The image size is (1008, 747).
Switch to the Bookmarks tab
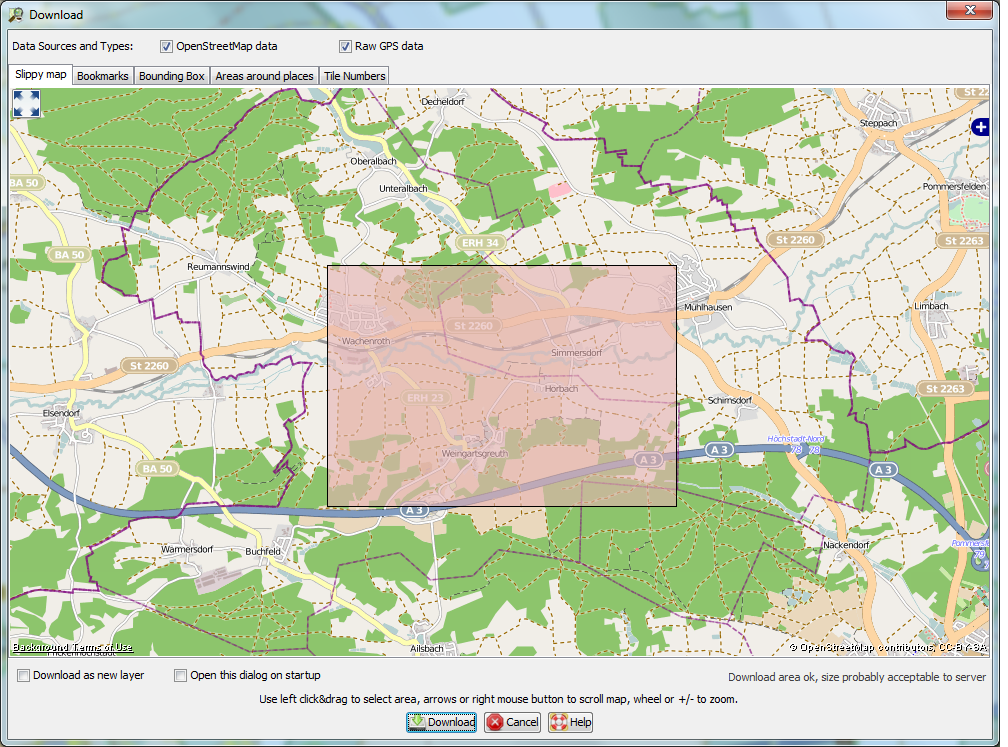[x=102, y=76]
